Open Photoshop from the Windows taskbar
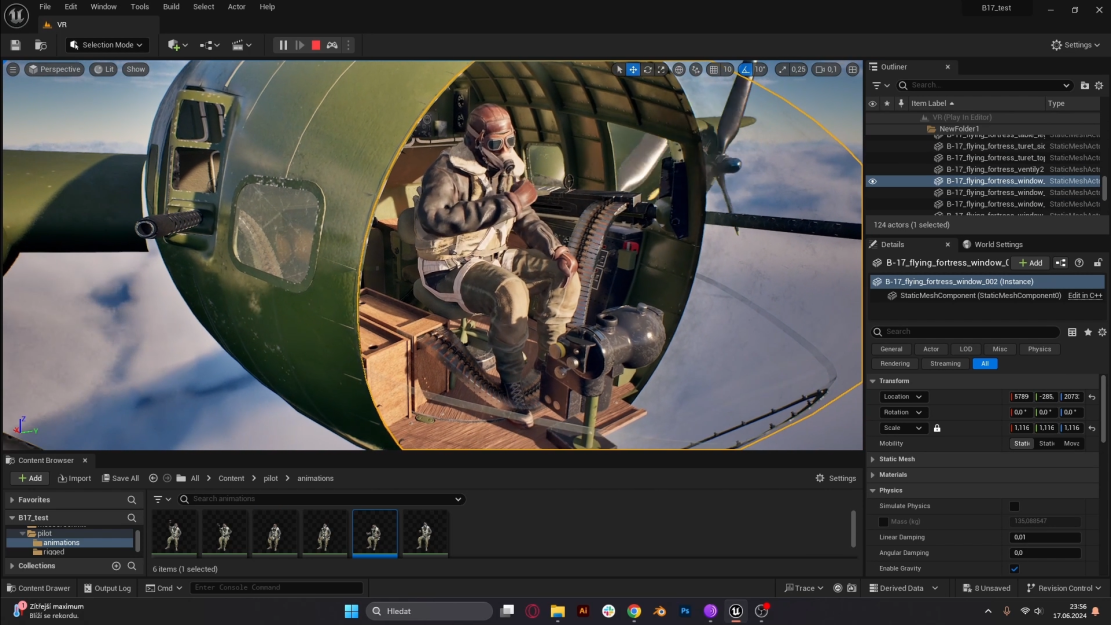The width and height of the screenshot is (1111, 625). (x=685, y=611)
